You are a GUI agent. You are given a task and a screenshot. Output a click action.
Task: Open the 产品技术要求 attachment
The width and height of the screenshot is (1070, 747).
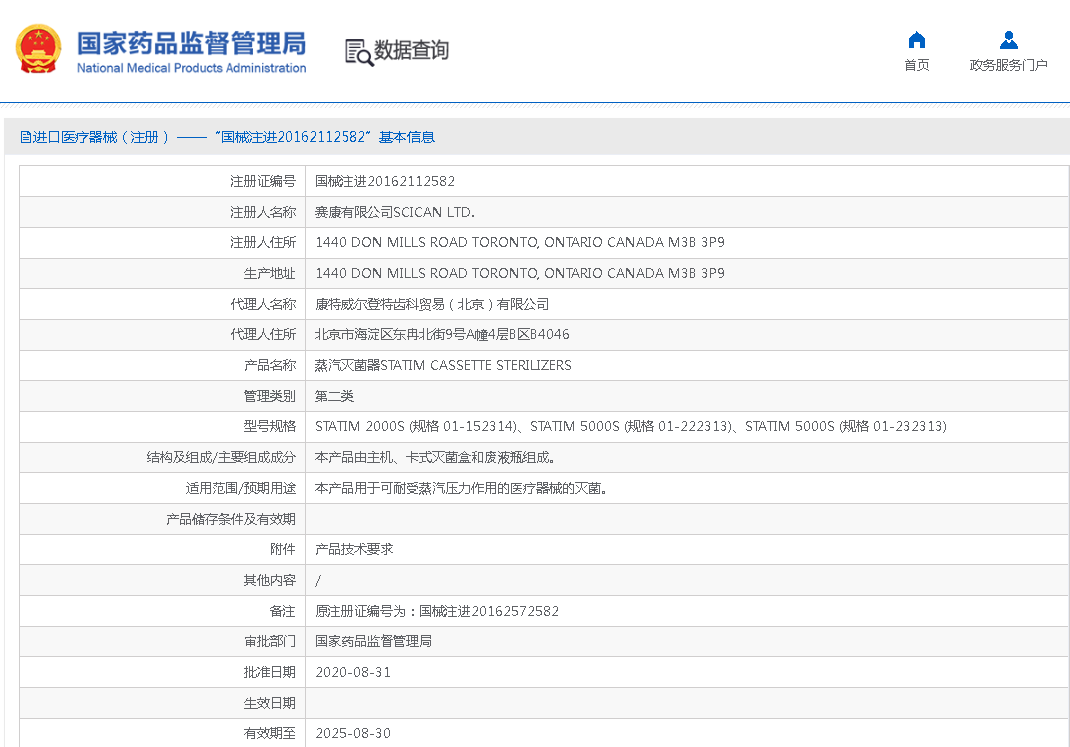tap(354, 549)
